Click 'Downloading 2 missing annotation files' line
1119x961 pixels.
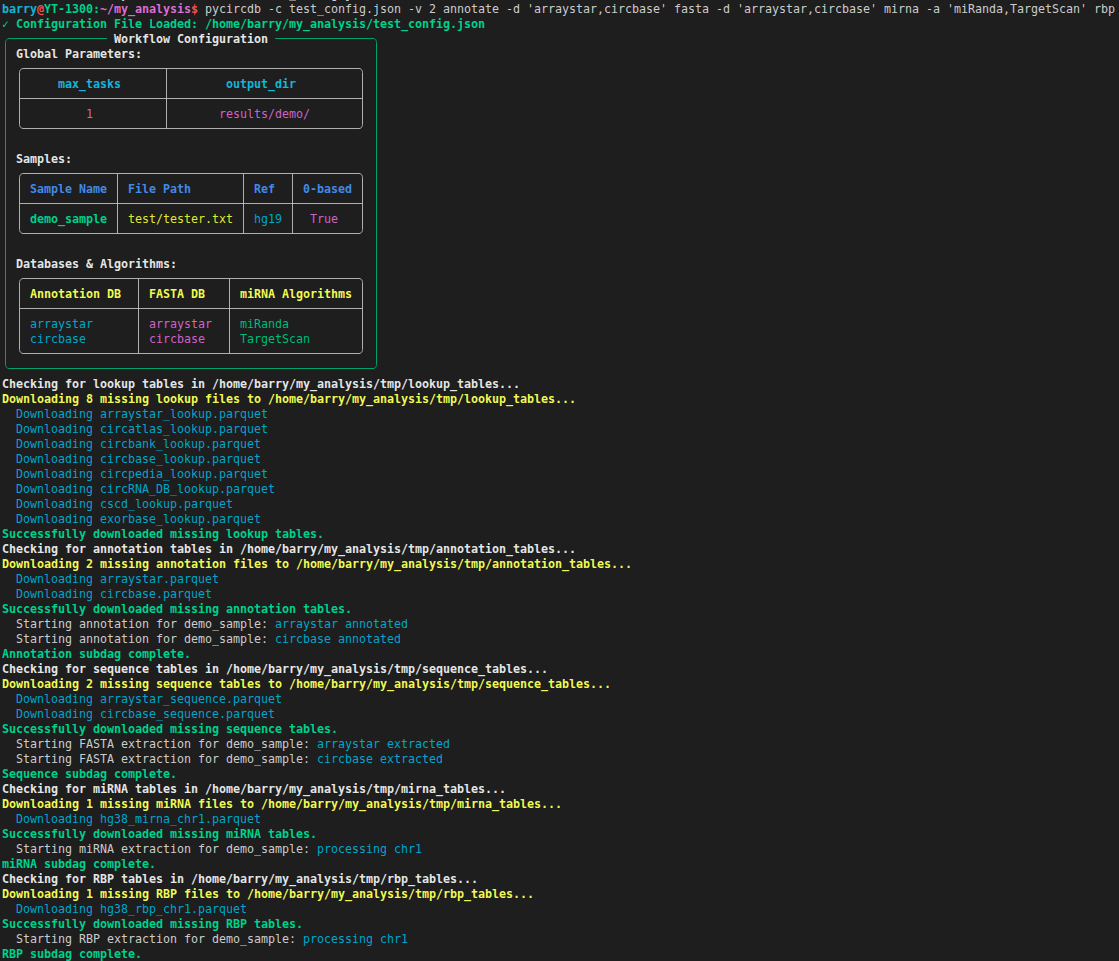[316, 564]
